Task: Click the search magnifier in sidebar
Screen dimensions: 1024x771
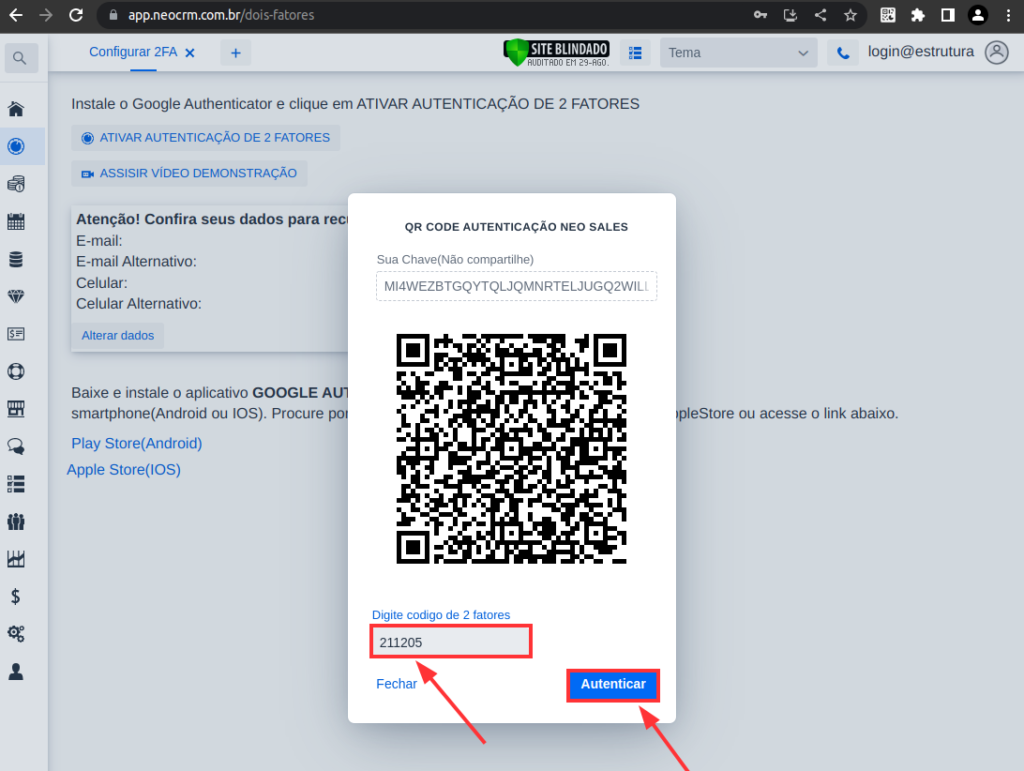Action: 21,58
